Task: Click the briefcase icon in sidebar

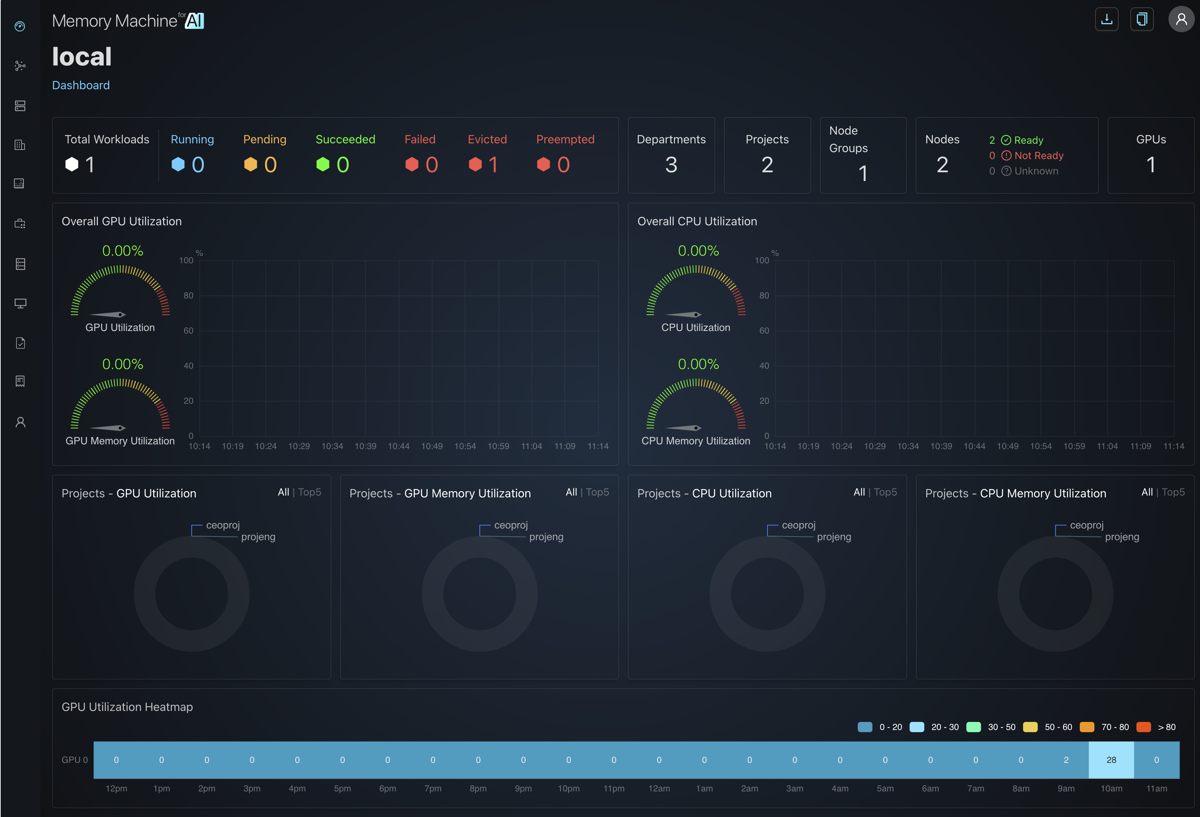Action: click(20, 224)
